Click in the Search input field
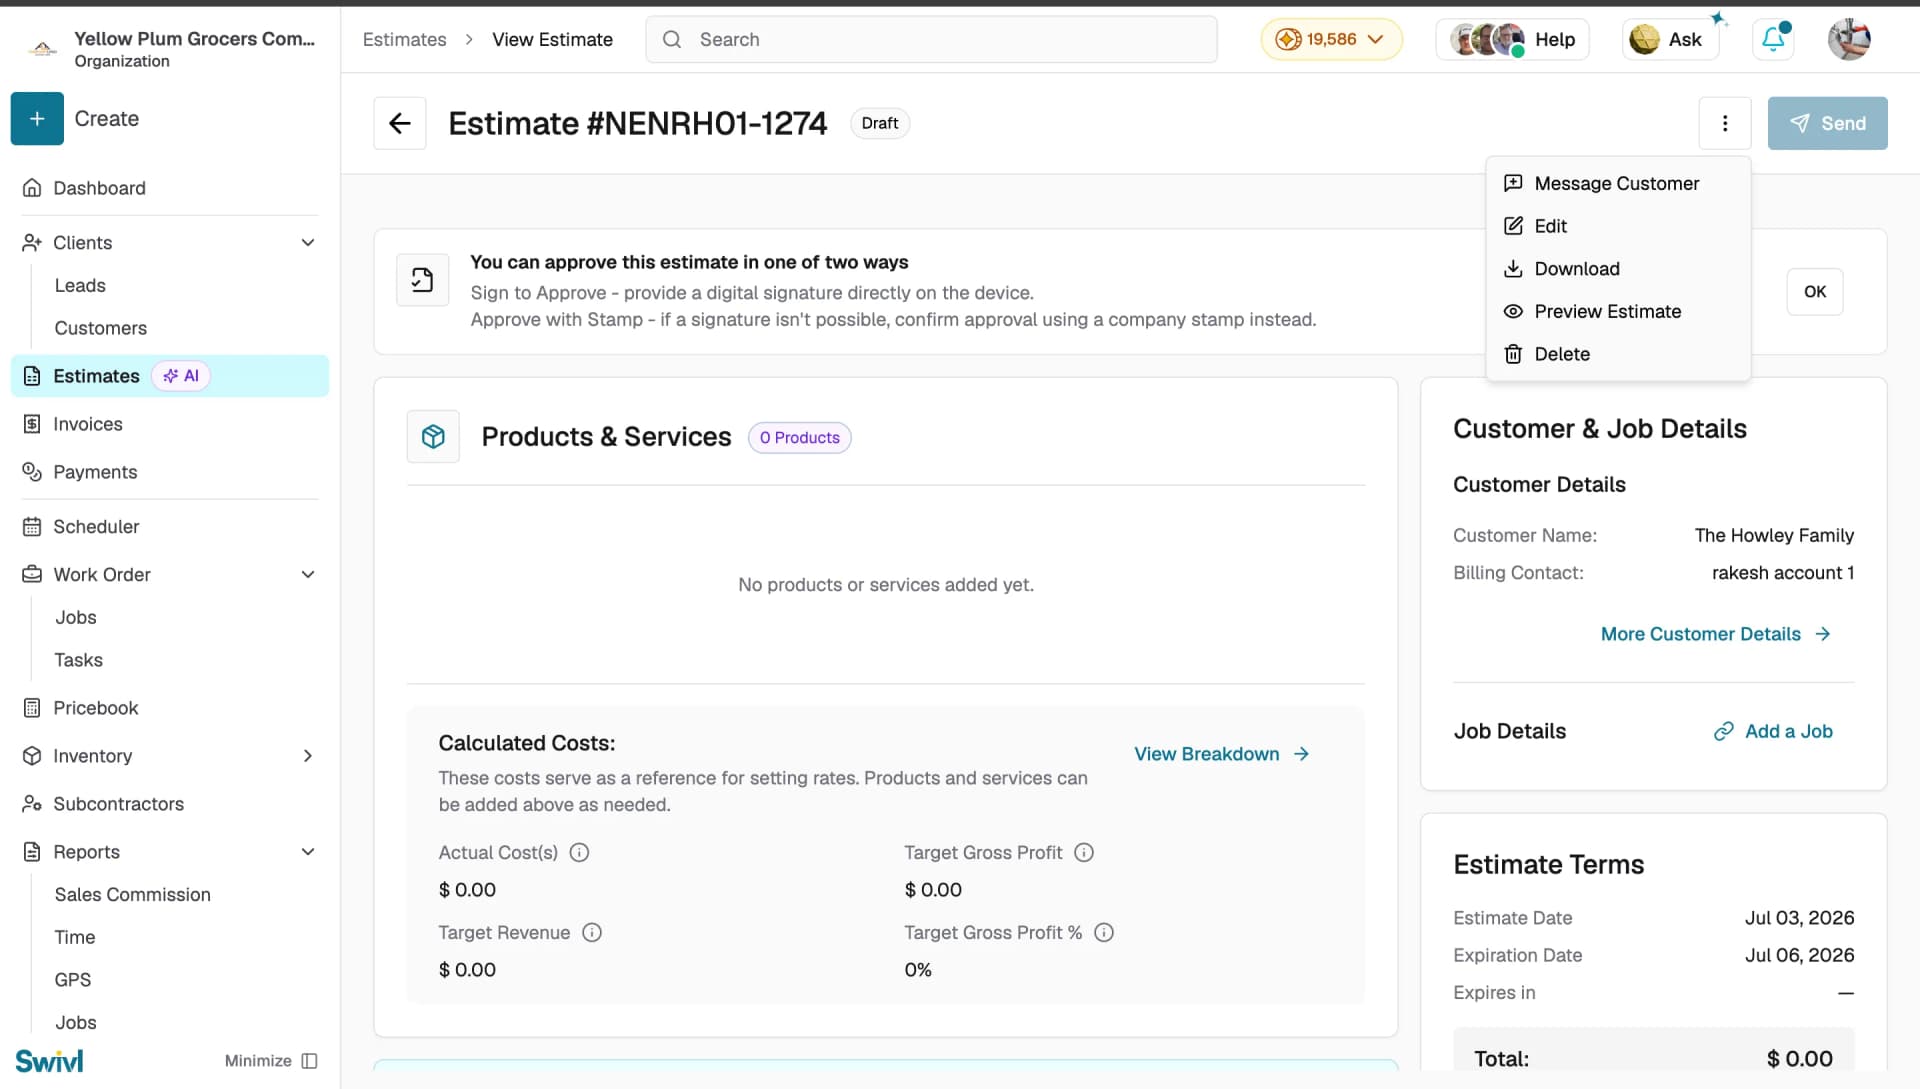The image size is (1920, 1089). point(931,39)
